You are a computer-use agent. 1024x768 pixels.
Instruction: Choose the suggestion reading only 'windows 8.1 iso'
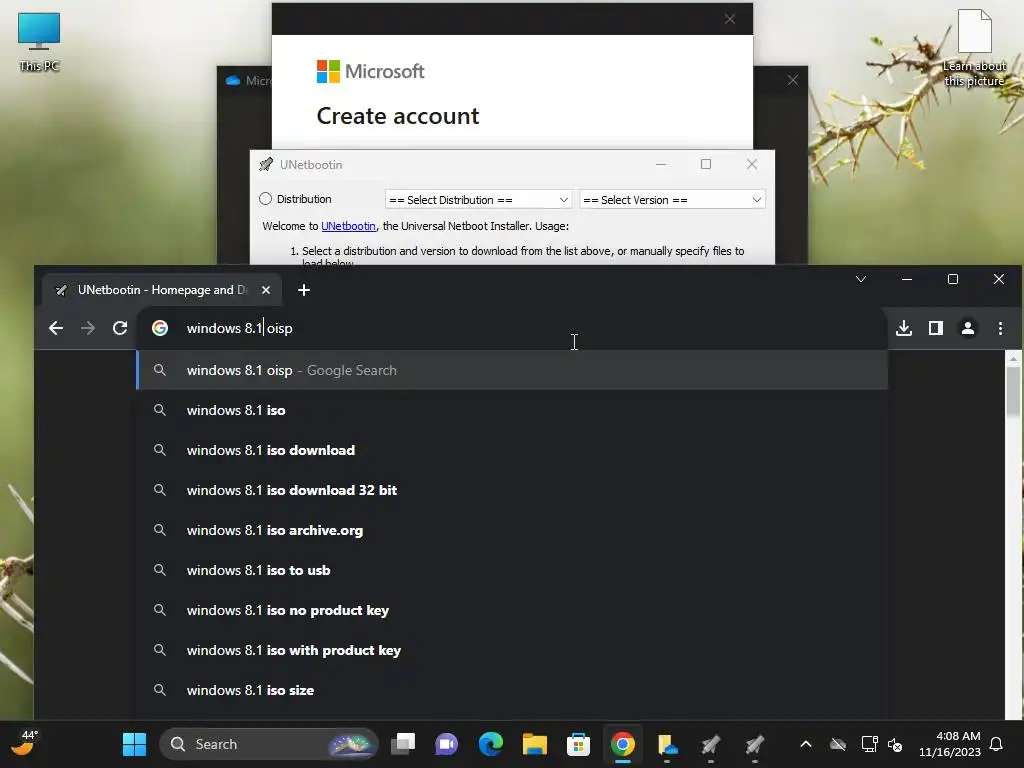[x=512, y=410]
